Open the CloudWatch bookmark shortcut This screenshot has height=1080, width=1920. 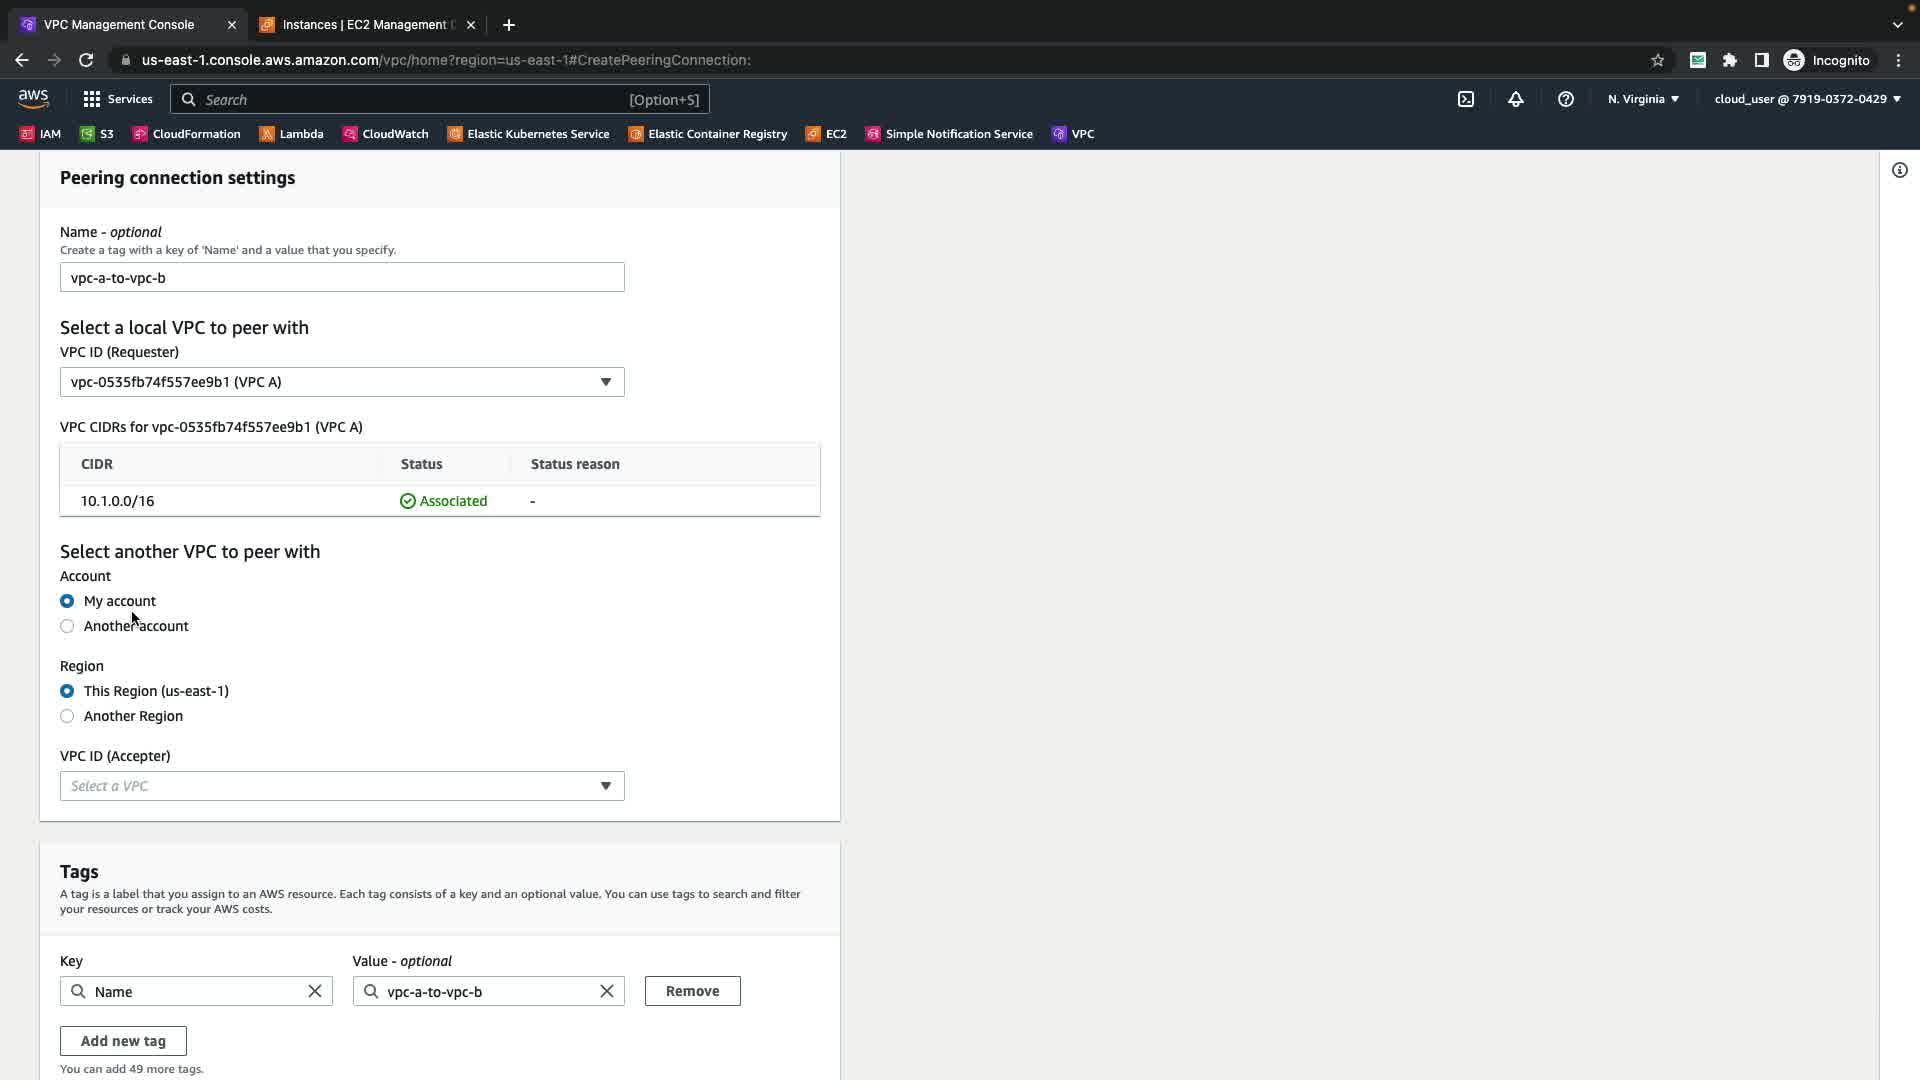385,134
